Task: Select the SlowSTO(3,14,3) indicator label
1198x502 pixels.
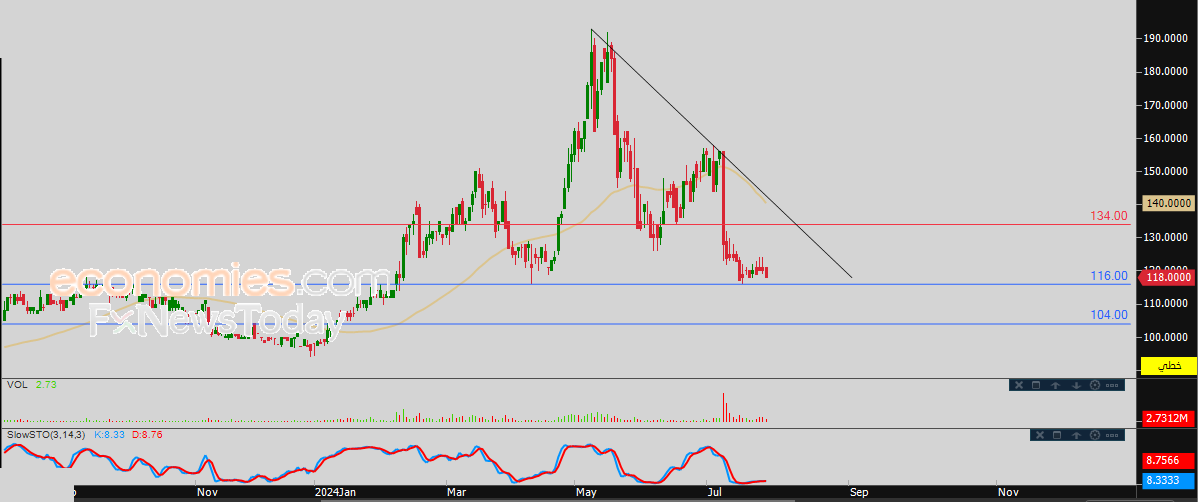Action: coord(48,435)
